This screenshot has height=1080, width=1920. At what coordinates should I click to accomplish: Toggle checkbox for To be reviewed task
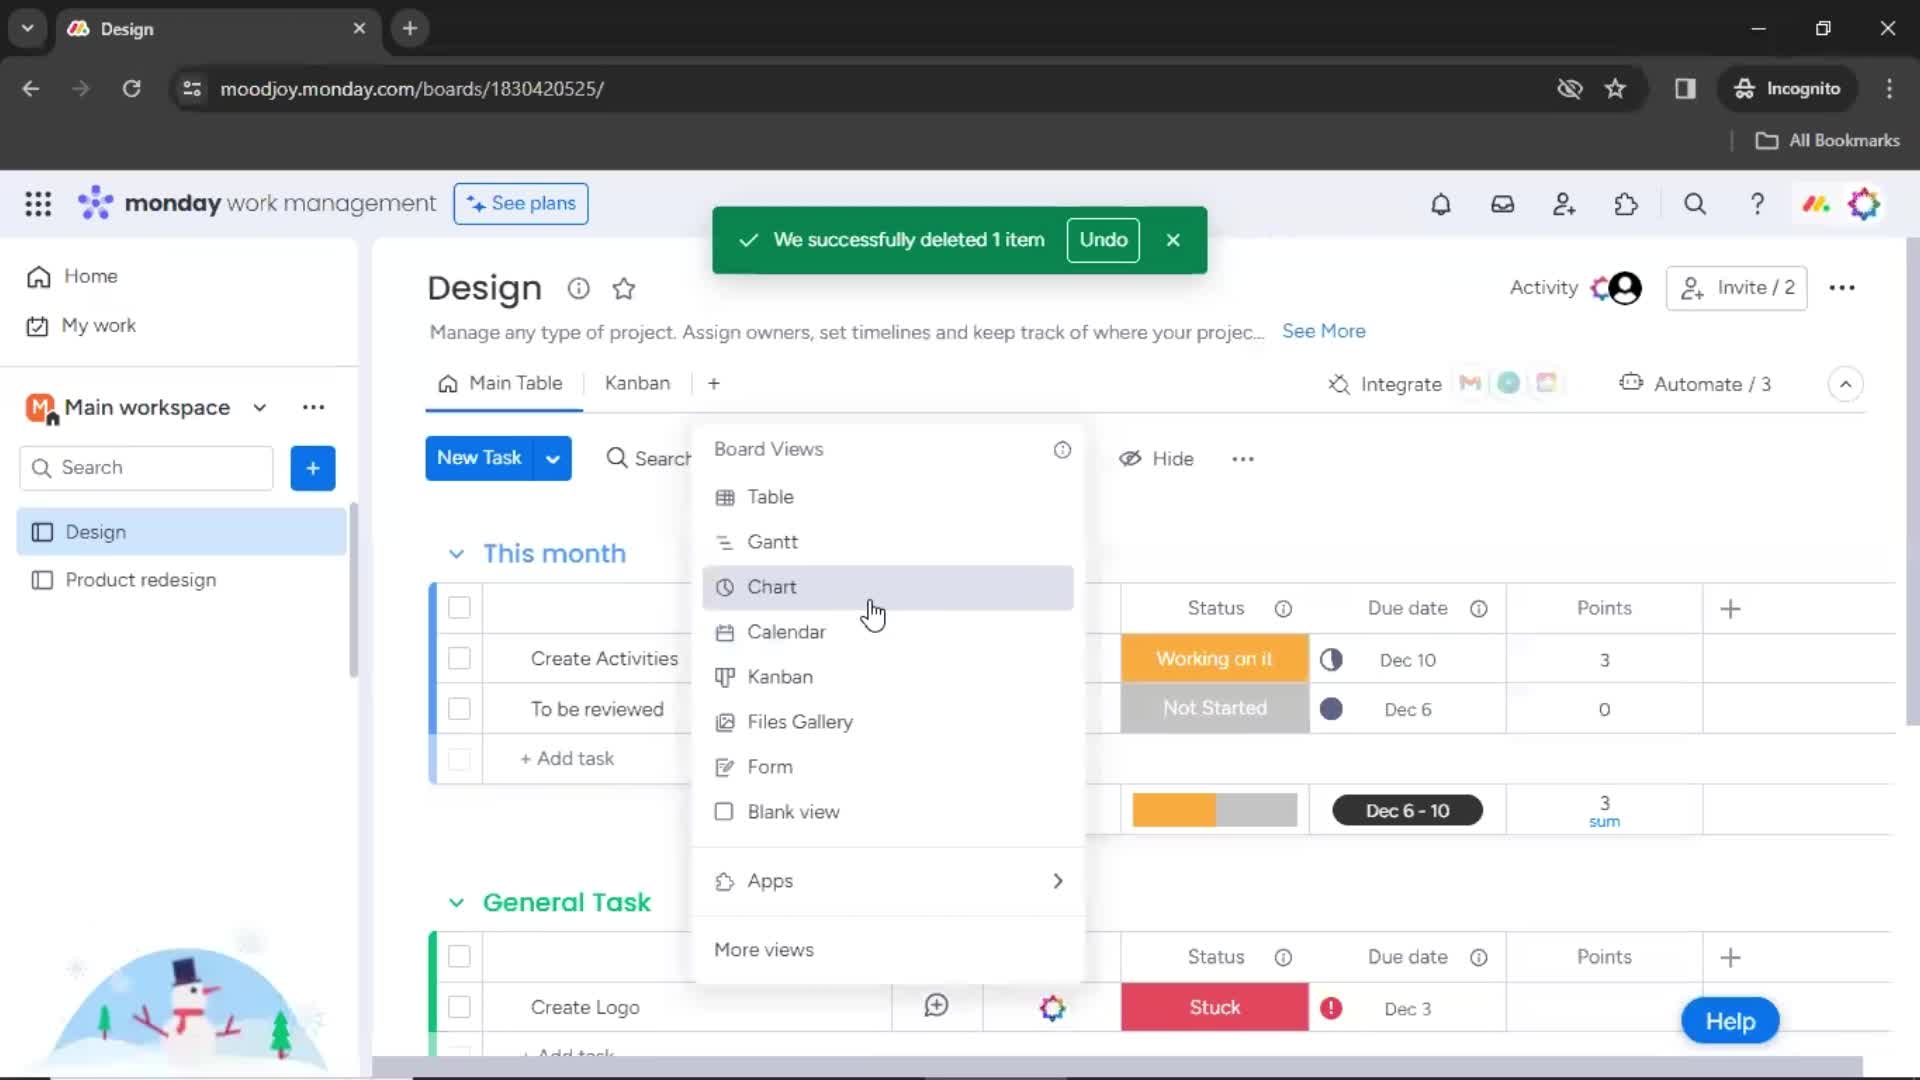(x=459, y=708)
